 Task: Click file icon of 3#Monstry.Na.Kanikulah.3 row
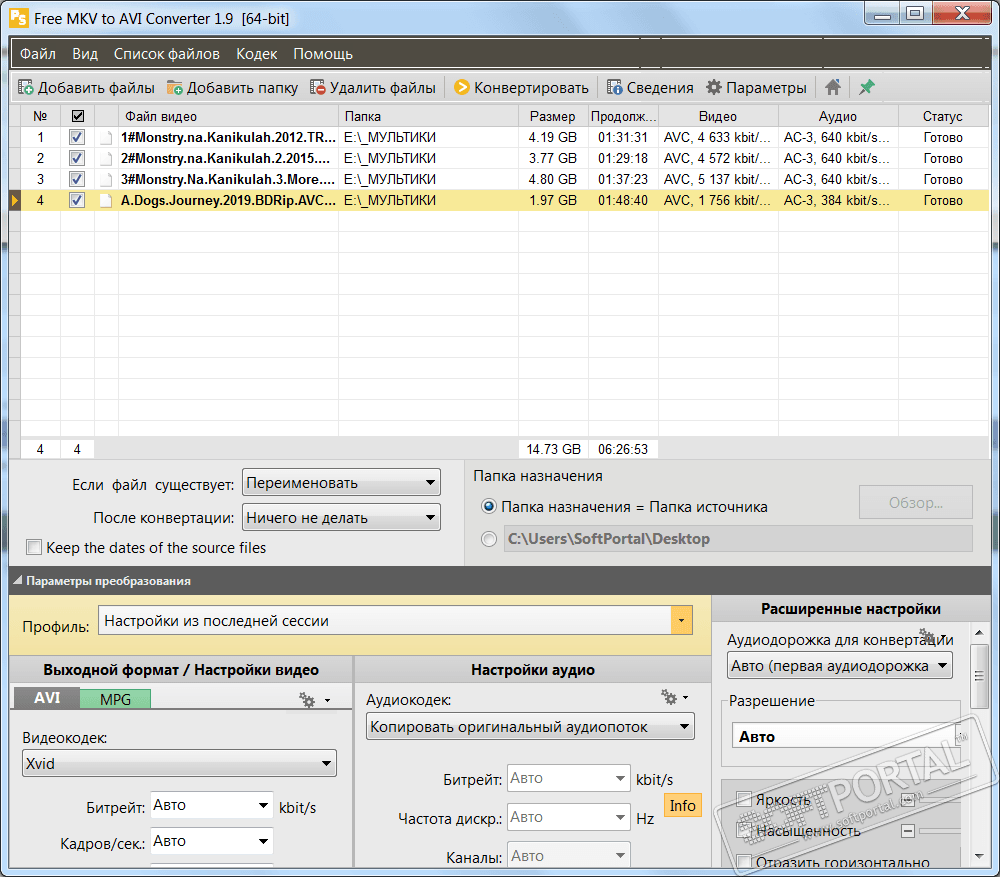[x=107, y=180]
